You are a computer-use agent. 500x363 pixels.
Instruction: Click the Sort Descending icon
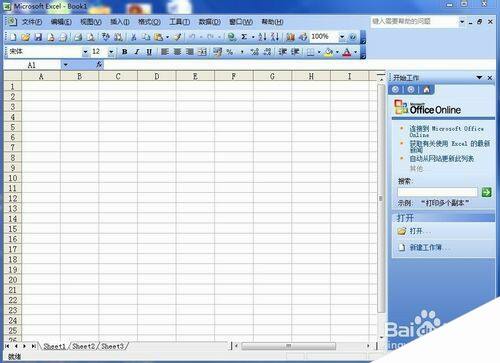click(x=275, y=37)
